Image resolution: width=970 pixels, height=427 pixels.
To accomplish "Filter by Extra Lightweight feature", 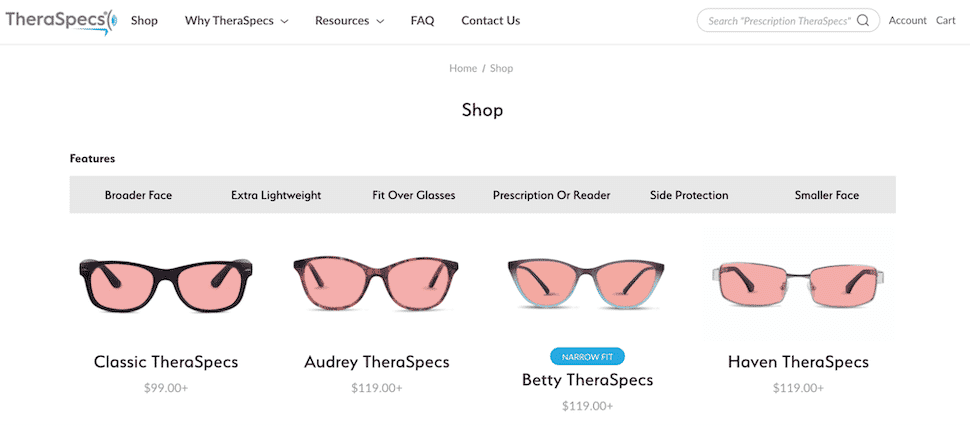I will pos(276,195).
